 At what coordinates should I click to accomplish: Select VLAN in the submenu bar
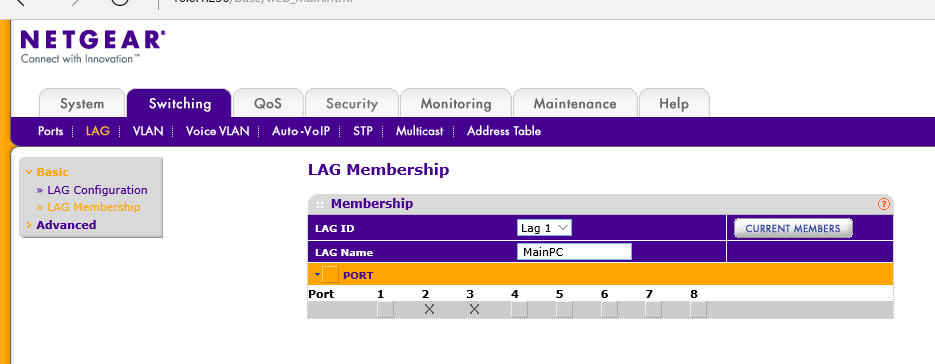148,131
